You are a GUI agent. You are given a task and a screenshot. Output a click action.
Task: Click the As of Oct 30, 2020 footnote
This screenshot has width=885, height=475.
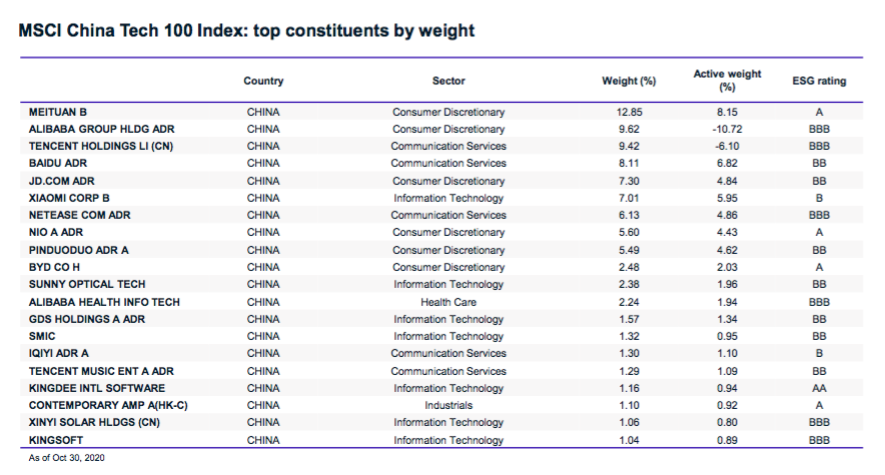click(66, 457)
